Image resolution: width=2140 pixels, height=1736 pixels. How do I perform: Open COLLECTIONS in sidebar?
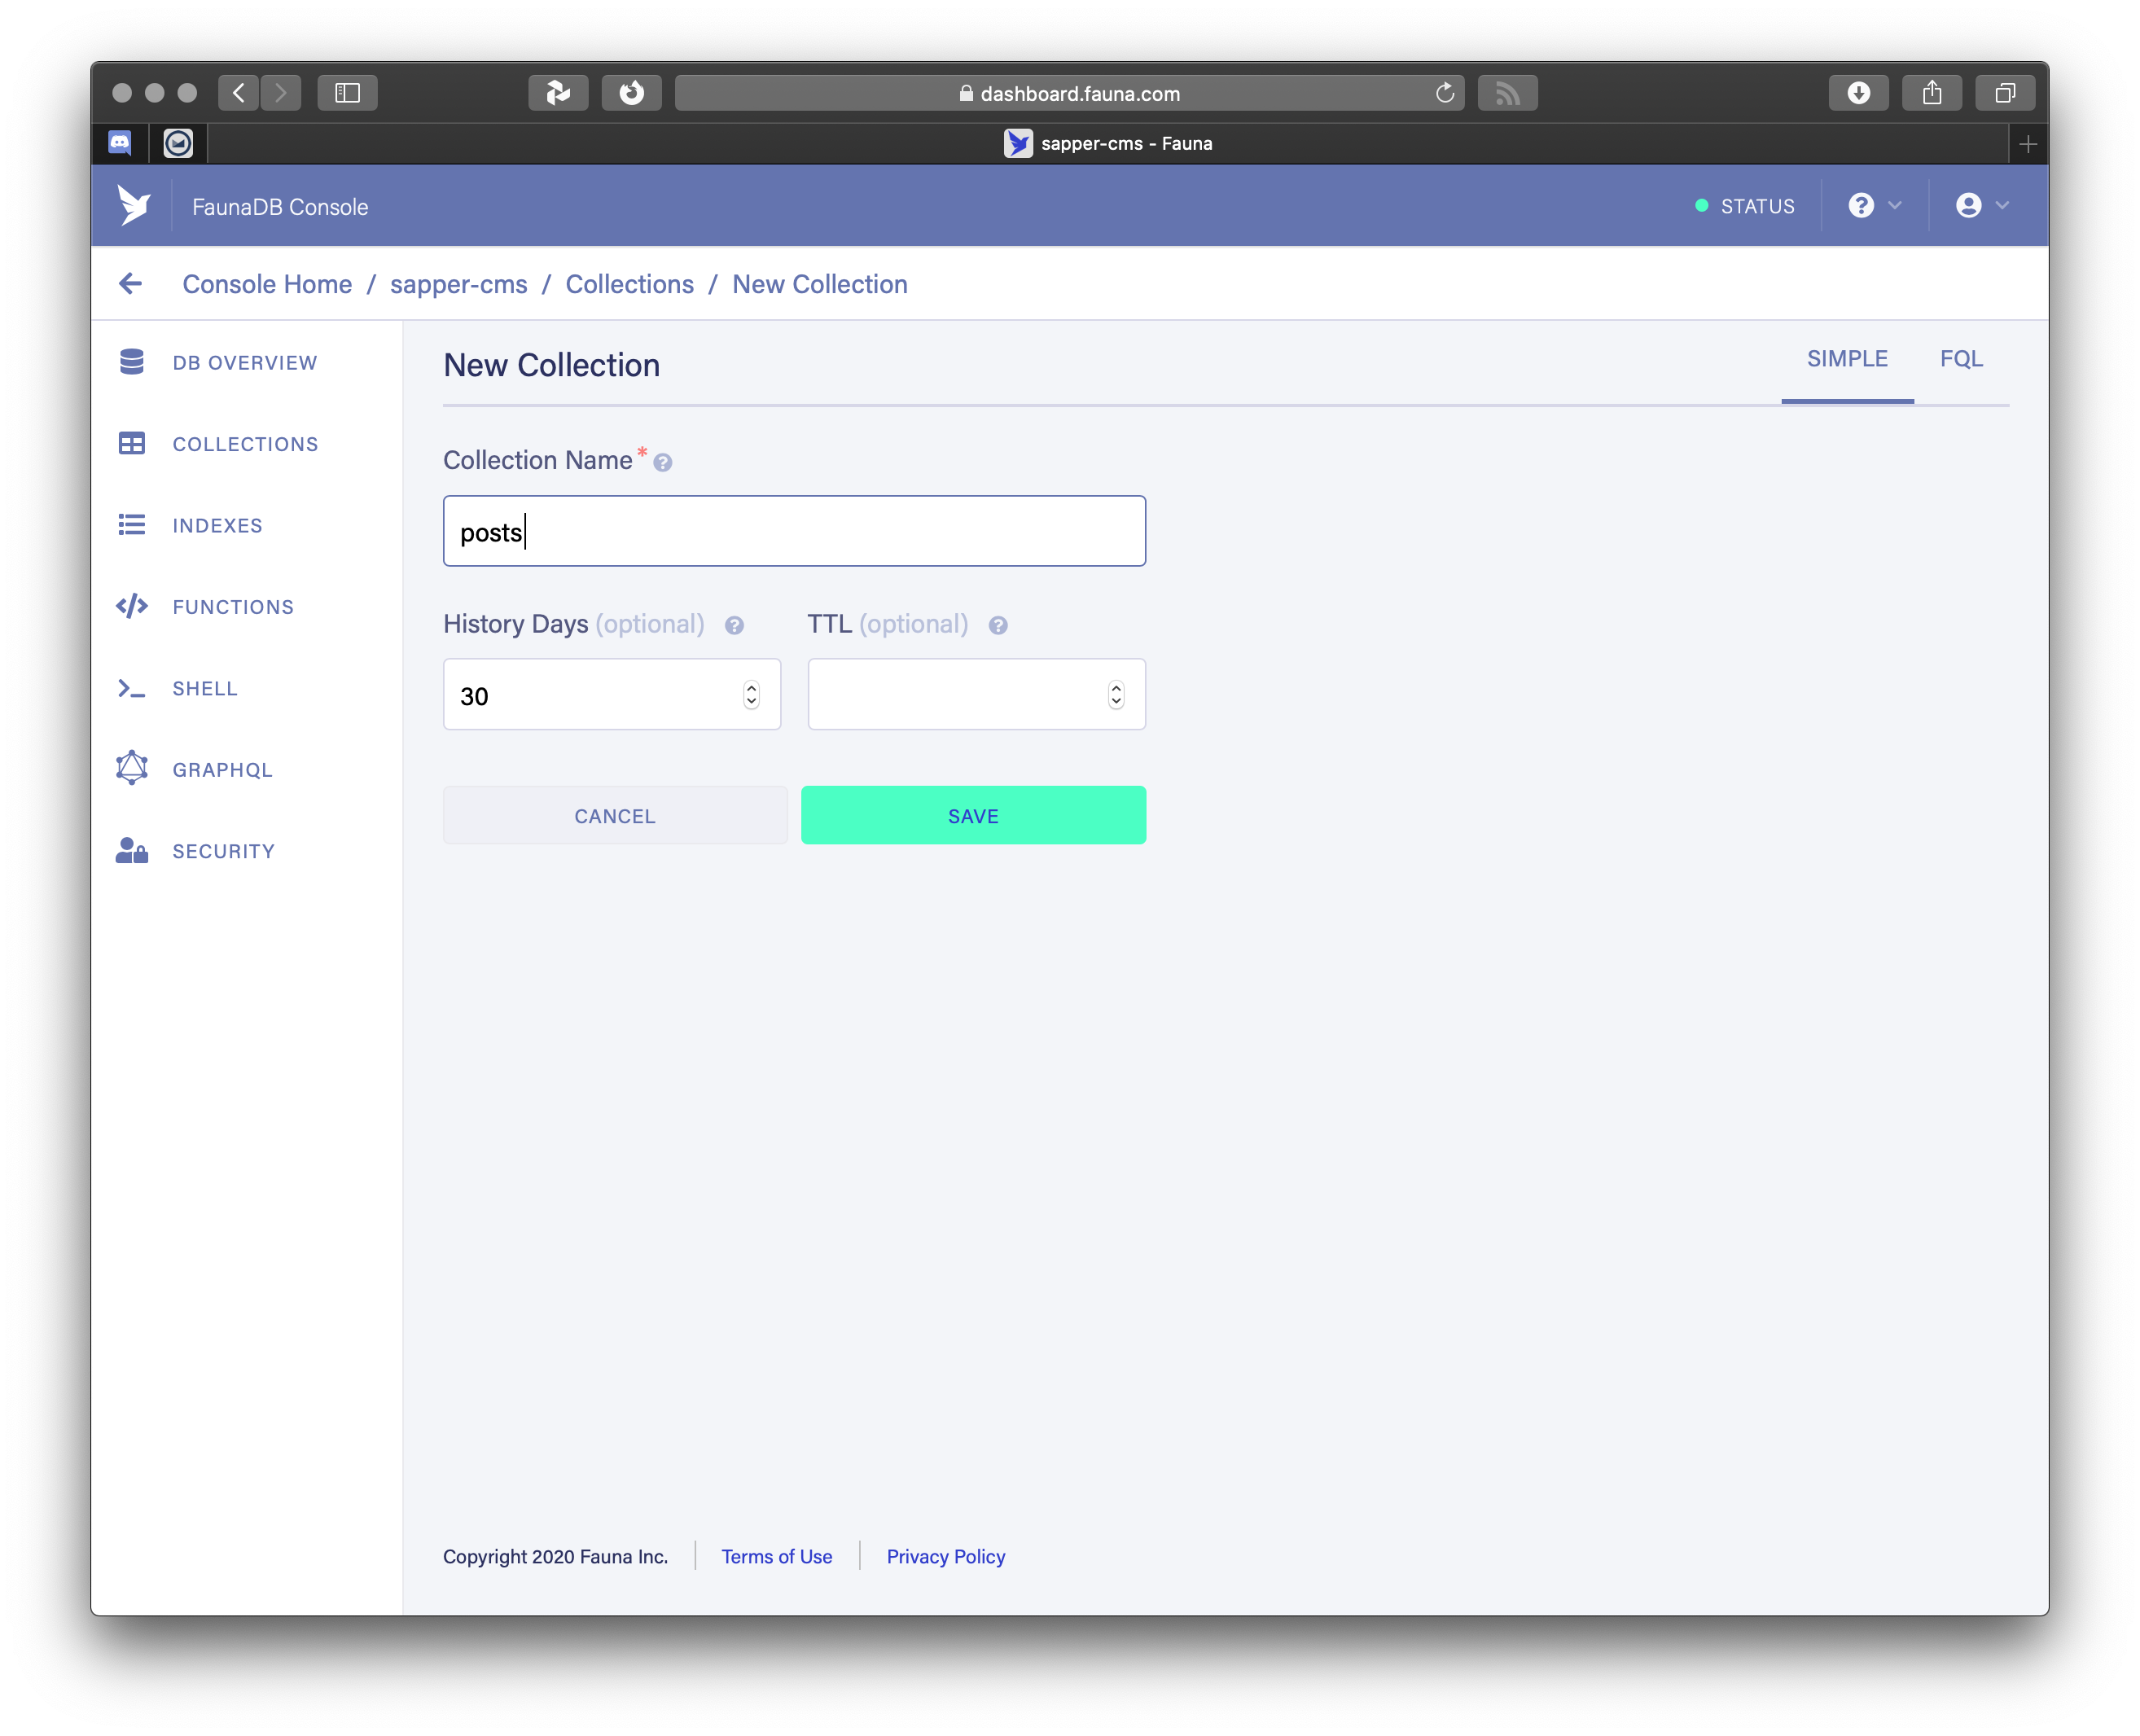(245, 444)
